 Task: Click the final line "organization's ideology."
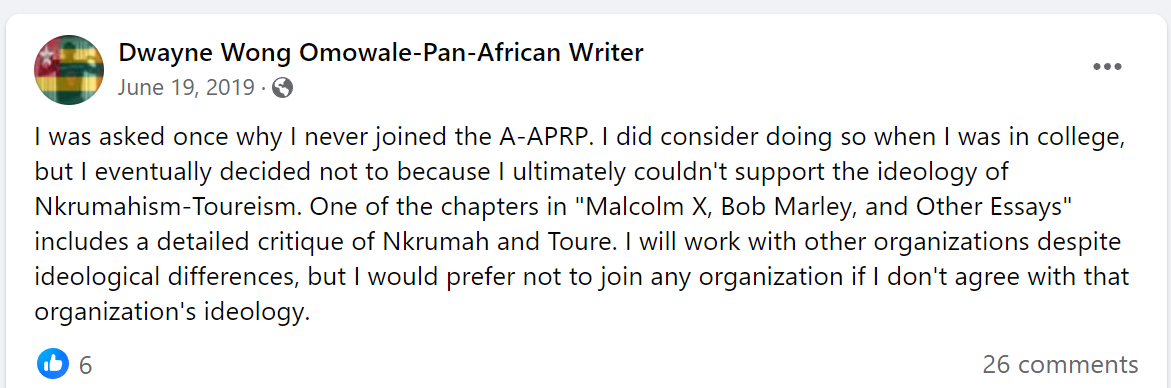pos(172,312)
